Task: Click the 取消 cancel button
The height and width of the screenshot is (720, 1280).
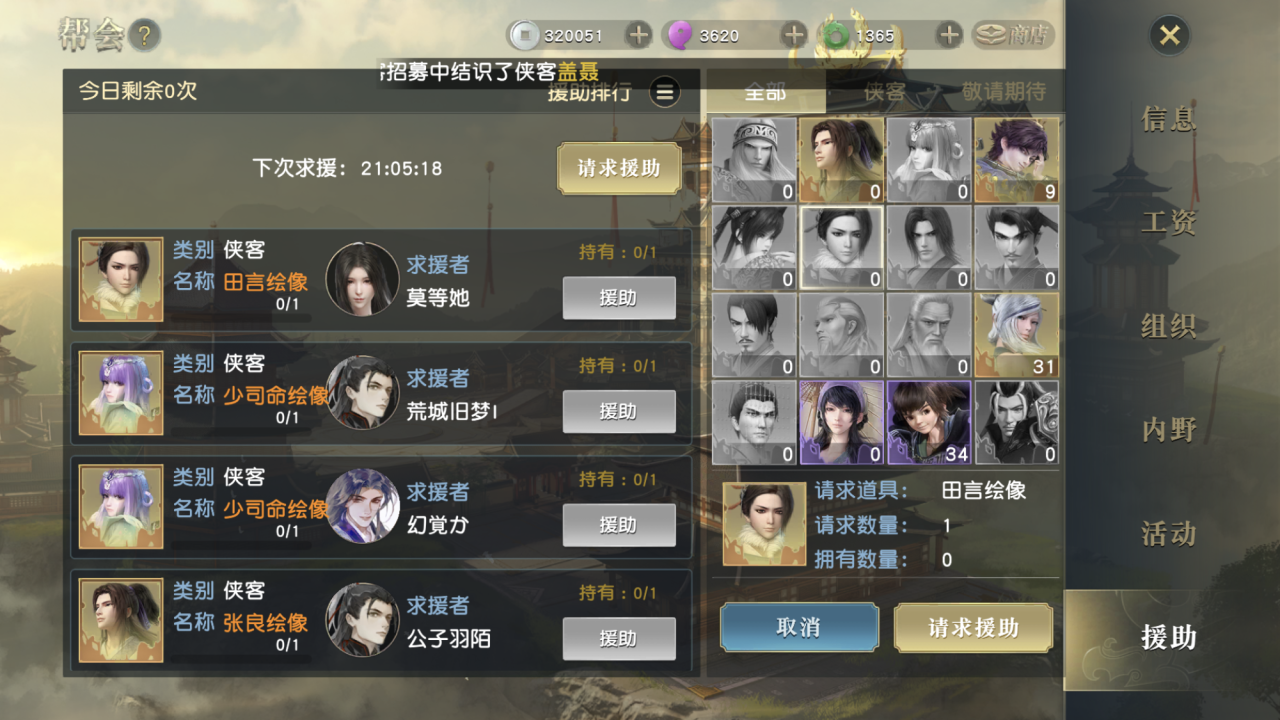Action: (799, 627)
